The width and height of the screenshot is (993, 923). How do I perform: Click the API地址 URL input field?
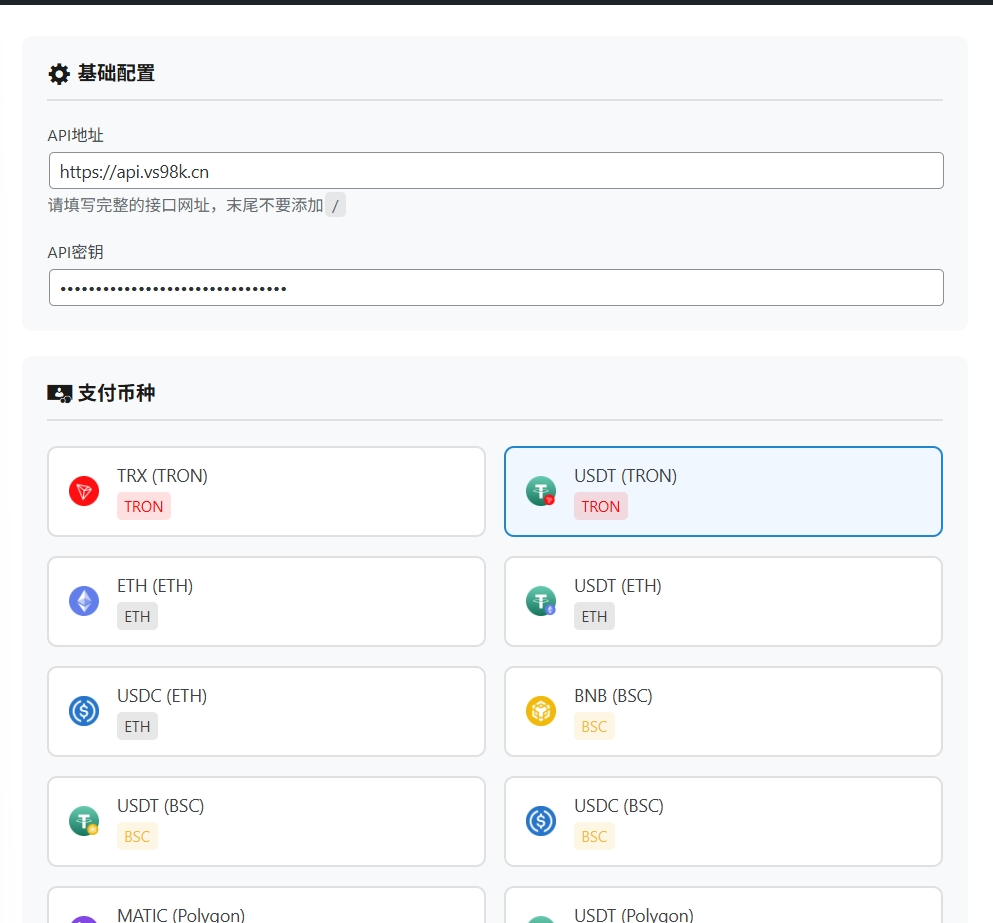(496, 170)
